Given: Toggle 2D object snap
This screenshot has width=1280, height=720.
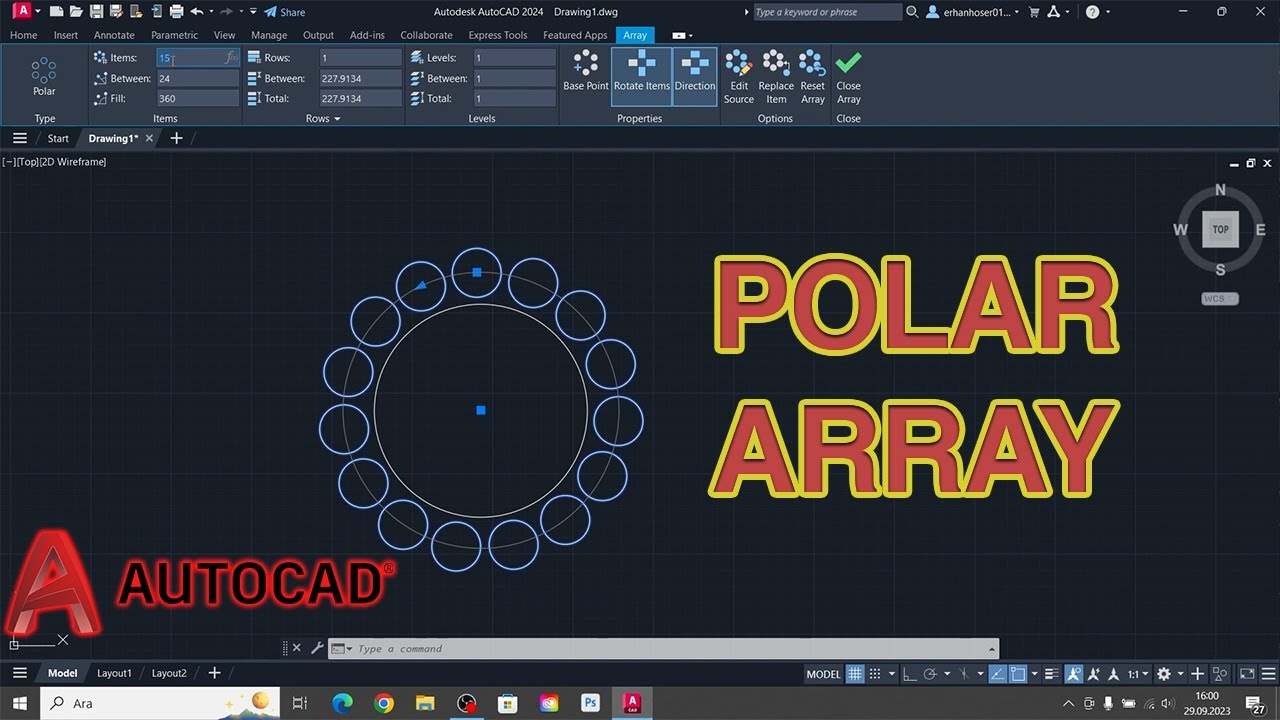Looking at the screenshot, I should pos(1018,674).
